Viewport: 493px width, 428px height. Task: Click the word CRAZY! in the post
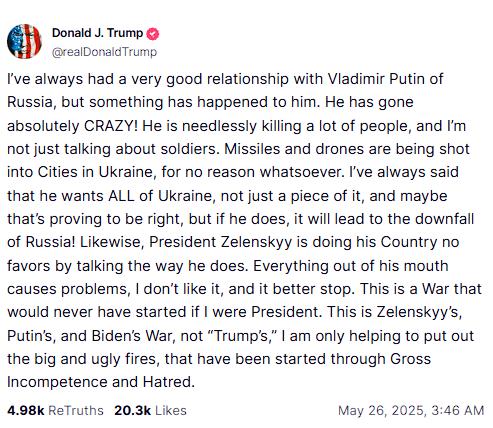[111, 126]
